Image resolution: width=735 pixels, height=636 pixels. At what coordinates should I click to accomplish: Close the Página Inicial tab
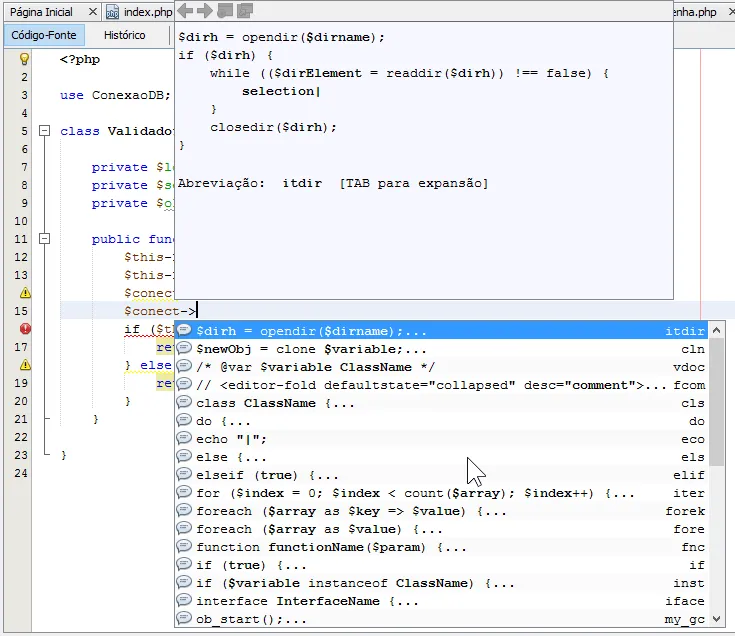[93, 12]
